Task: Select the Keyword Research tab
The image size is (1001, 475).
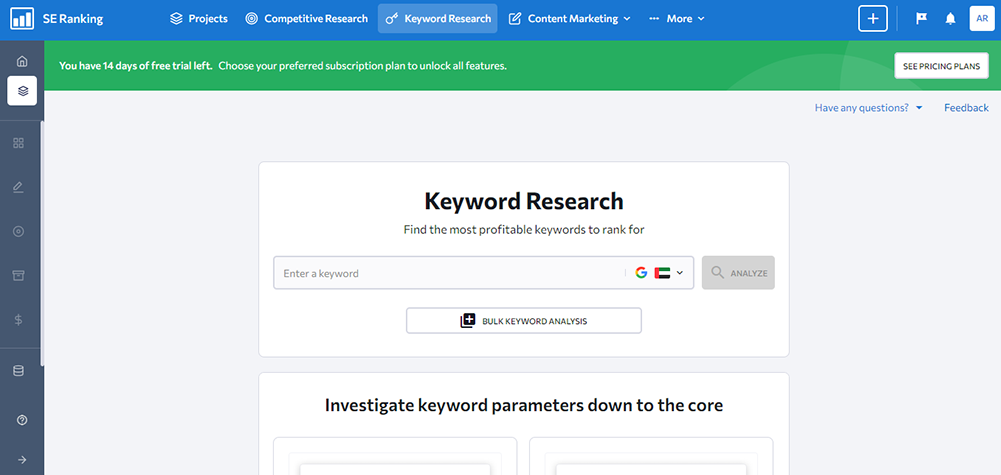Action: (438, 19)
